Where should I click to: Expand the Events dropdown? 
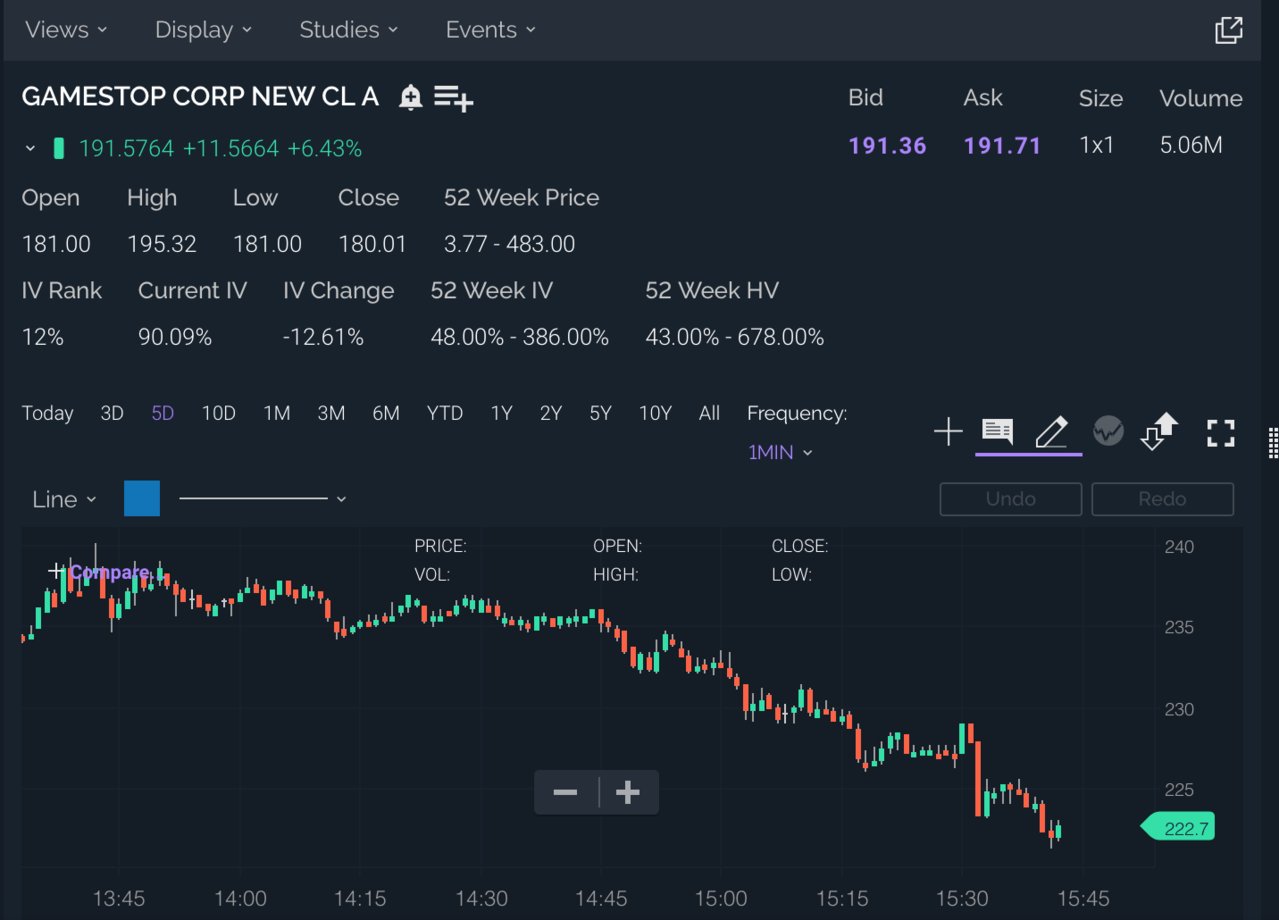(x=491, y=30)
